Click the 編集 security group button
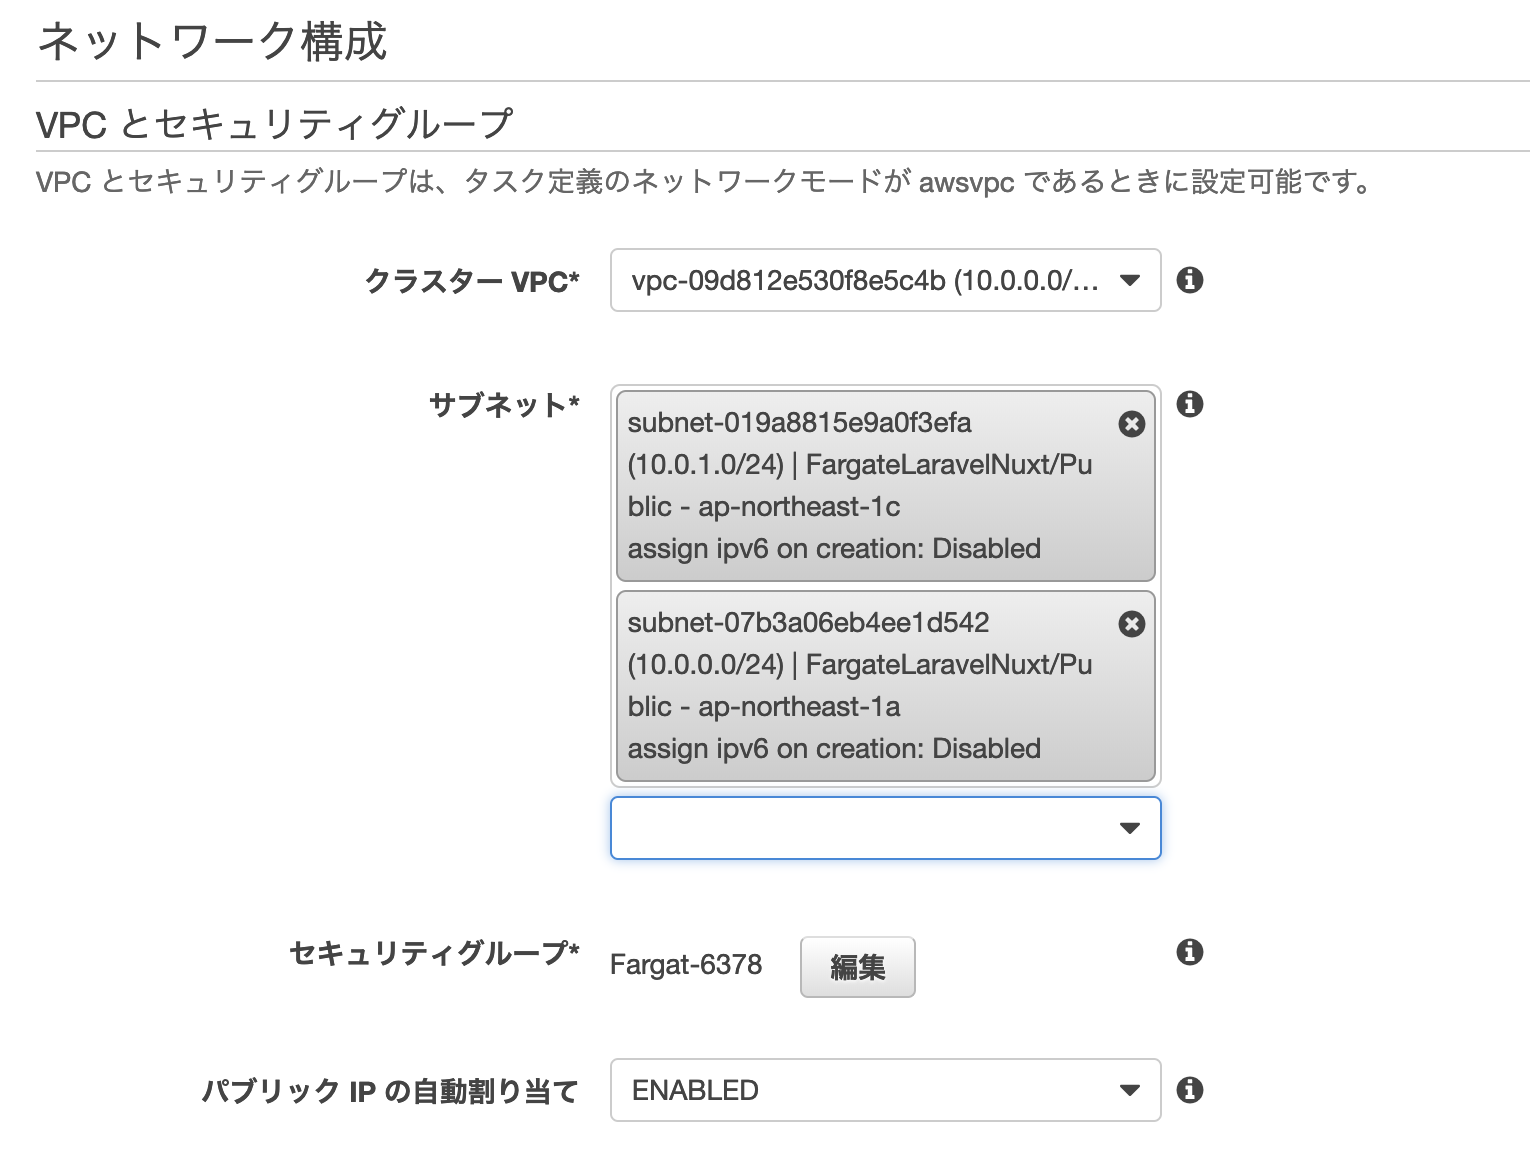Viewport: 1530px width, 1160px height. [x=857, y=967]
